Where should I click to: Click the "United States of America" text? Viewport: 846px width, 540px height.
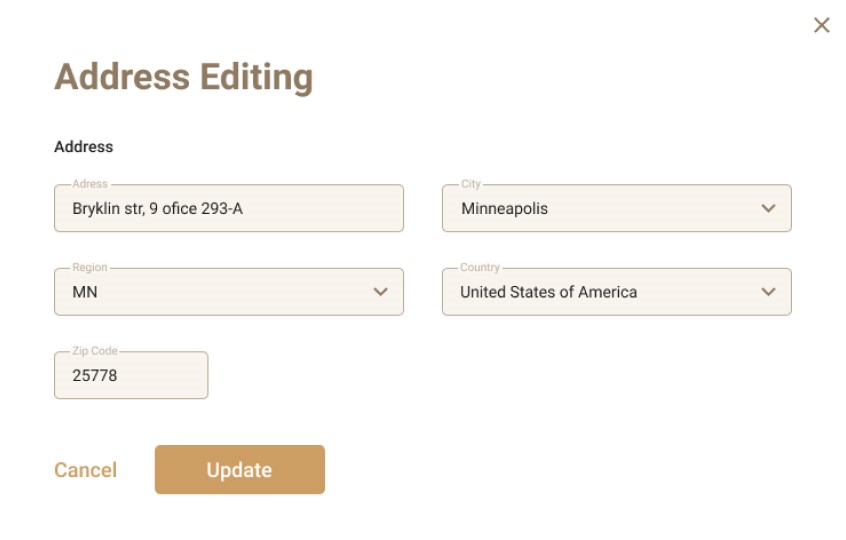pyautogui.click(x=548, y=292)
